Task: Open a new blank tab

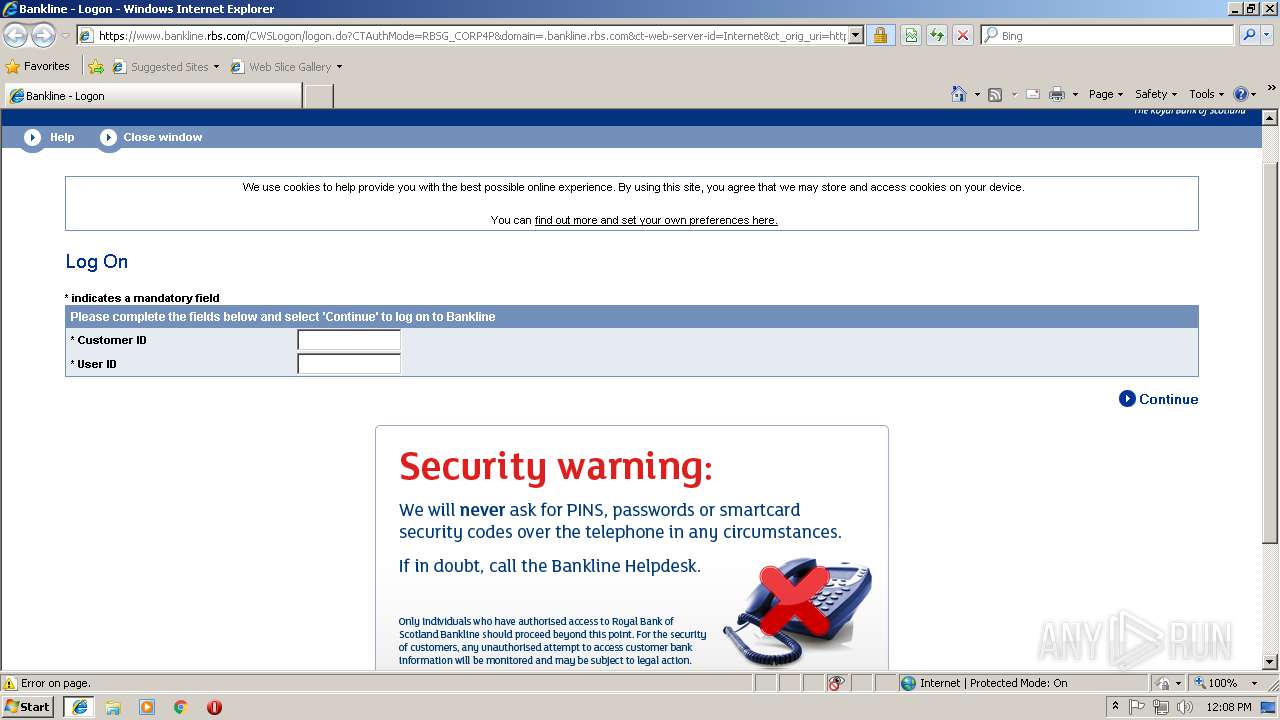Action: tap(318, 96)
